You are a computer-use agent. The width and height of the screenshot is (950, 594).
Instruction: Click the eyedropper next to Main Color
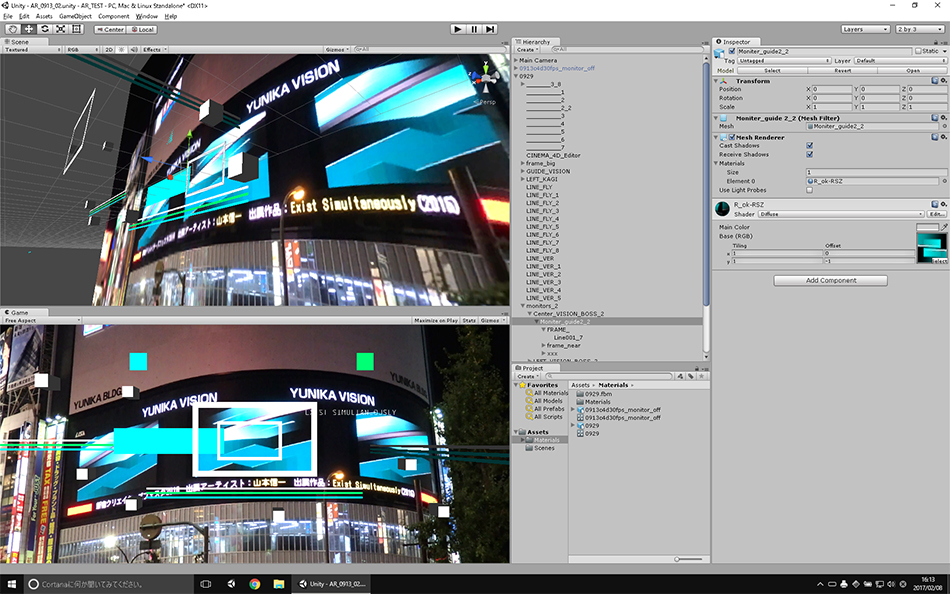[x=943, y=227]
